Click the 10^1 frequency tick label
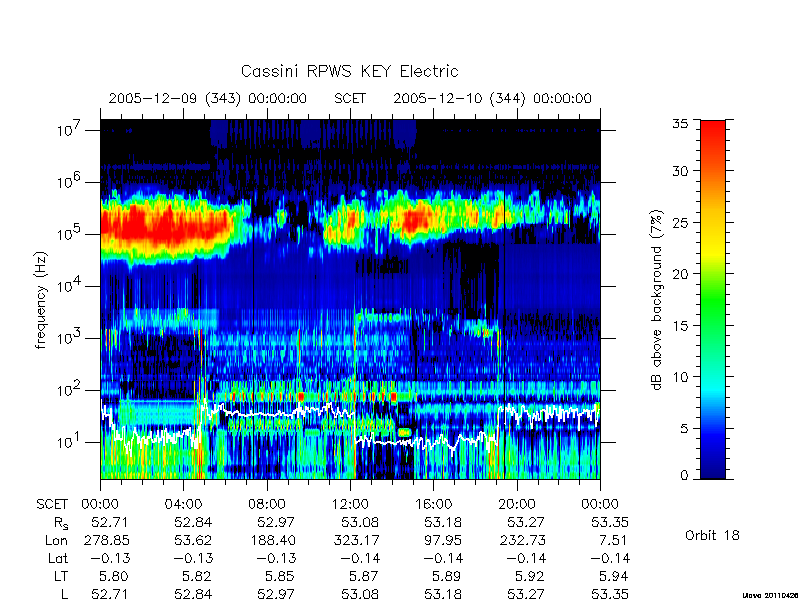 pos(68,441)
